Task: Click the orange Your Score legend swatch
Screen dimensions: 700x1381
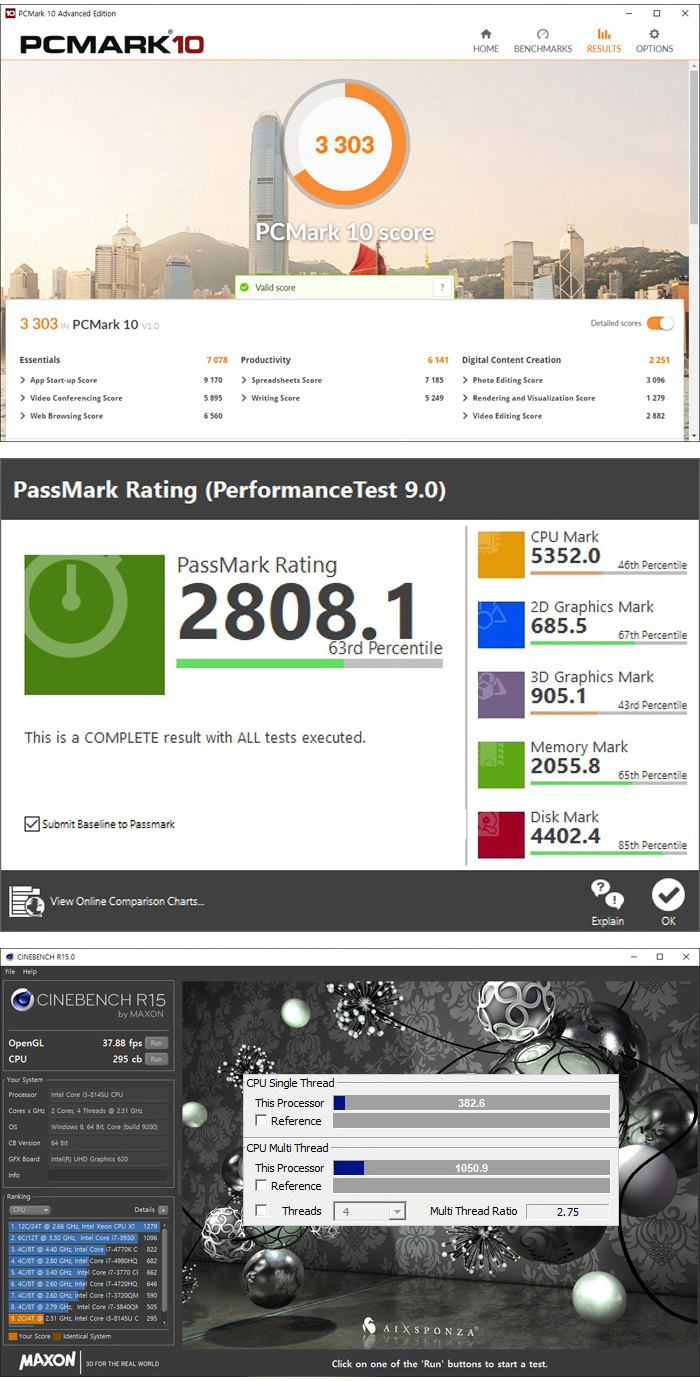Action: (12, 1336)
